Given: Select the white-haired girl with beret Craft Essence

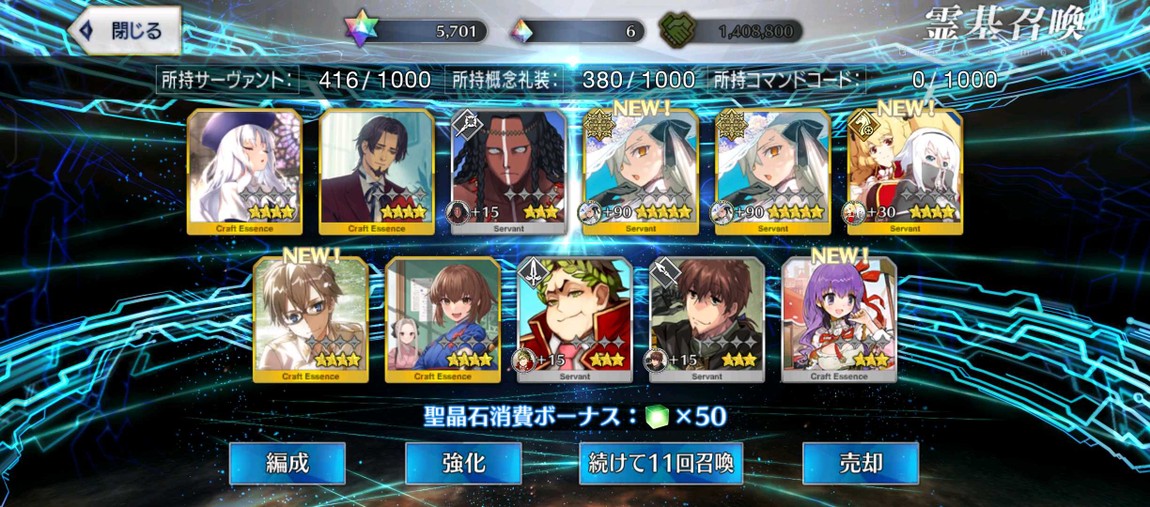Looking at the screenshot, I should point(244,172).
